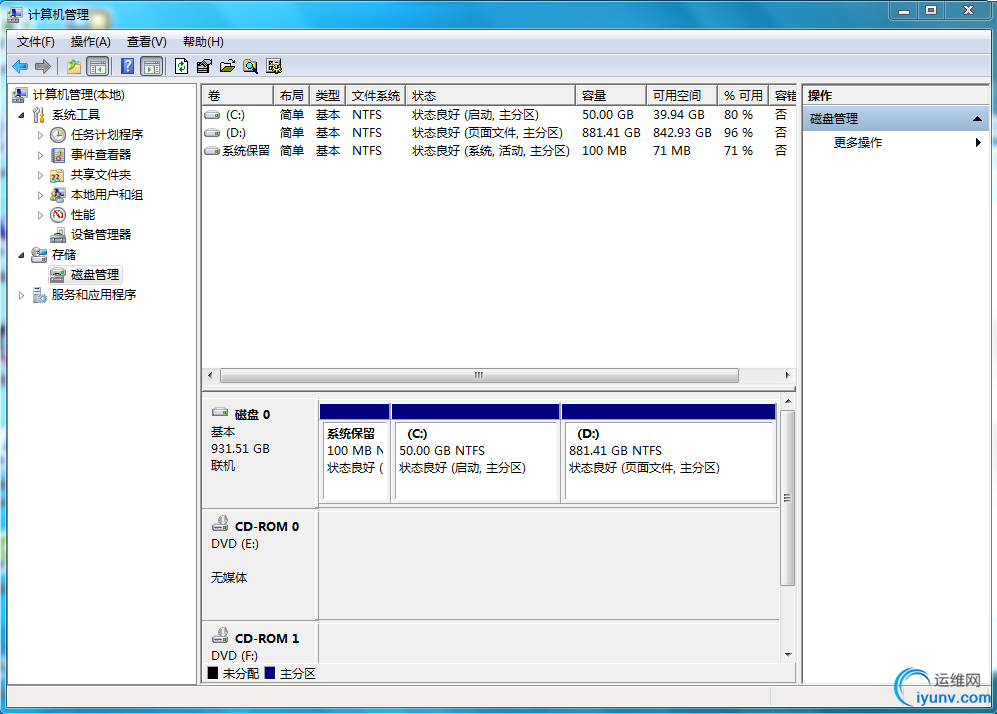Toggle the show/hide console tree icon
Image resolution: width=997 pixels, height=714 pixels.
coord(97,66)
